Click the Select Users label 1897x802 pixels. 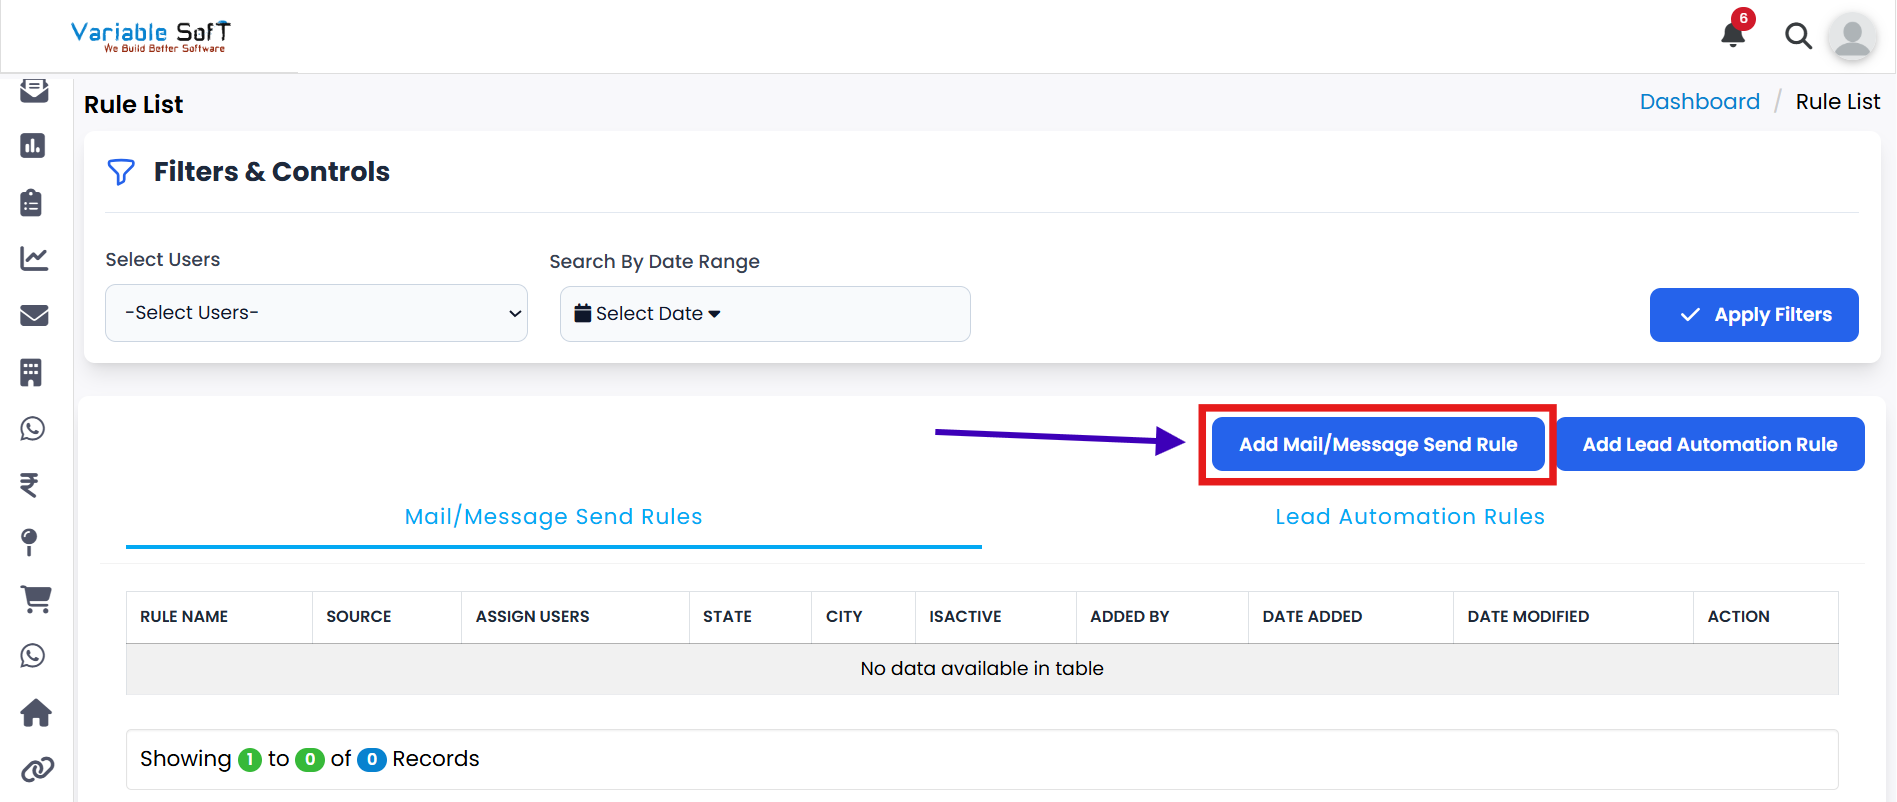pyautogui.click(x=163, y=260)
